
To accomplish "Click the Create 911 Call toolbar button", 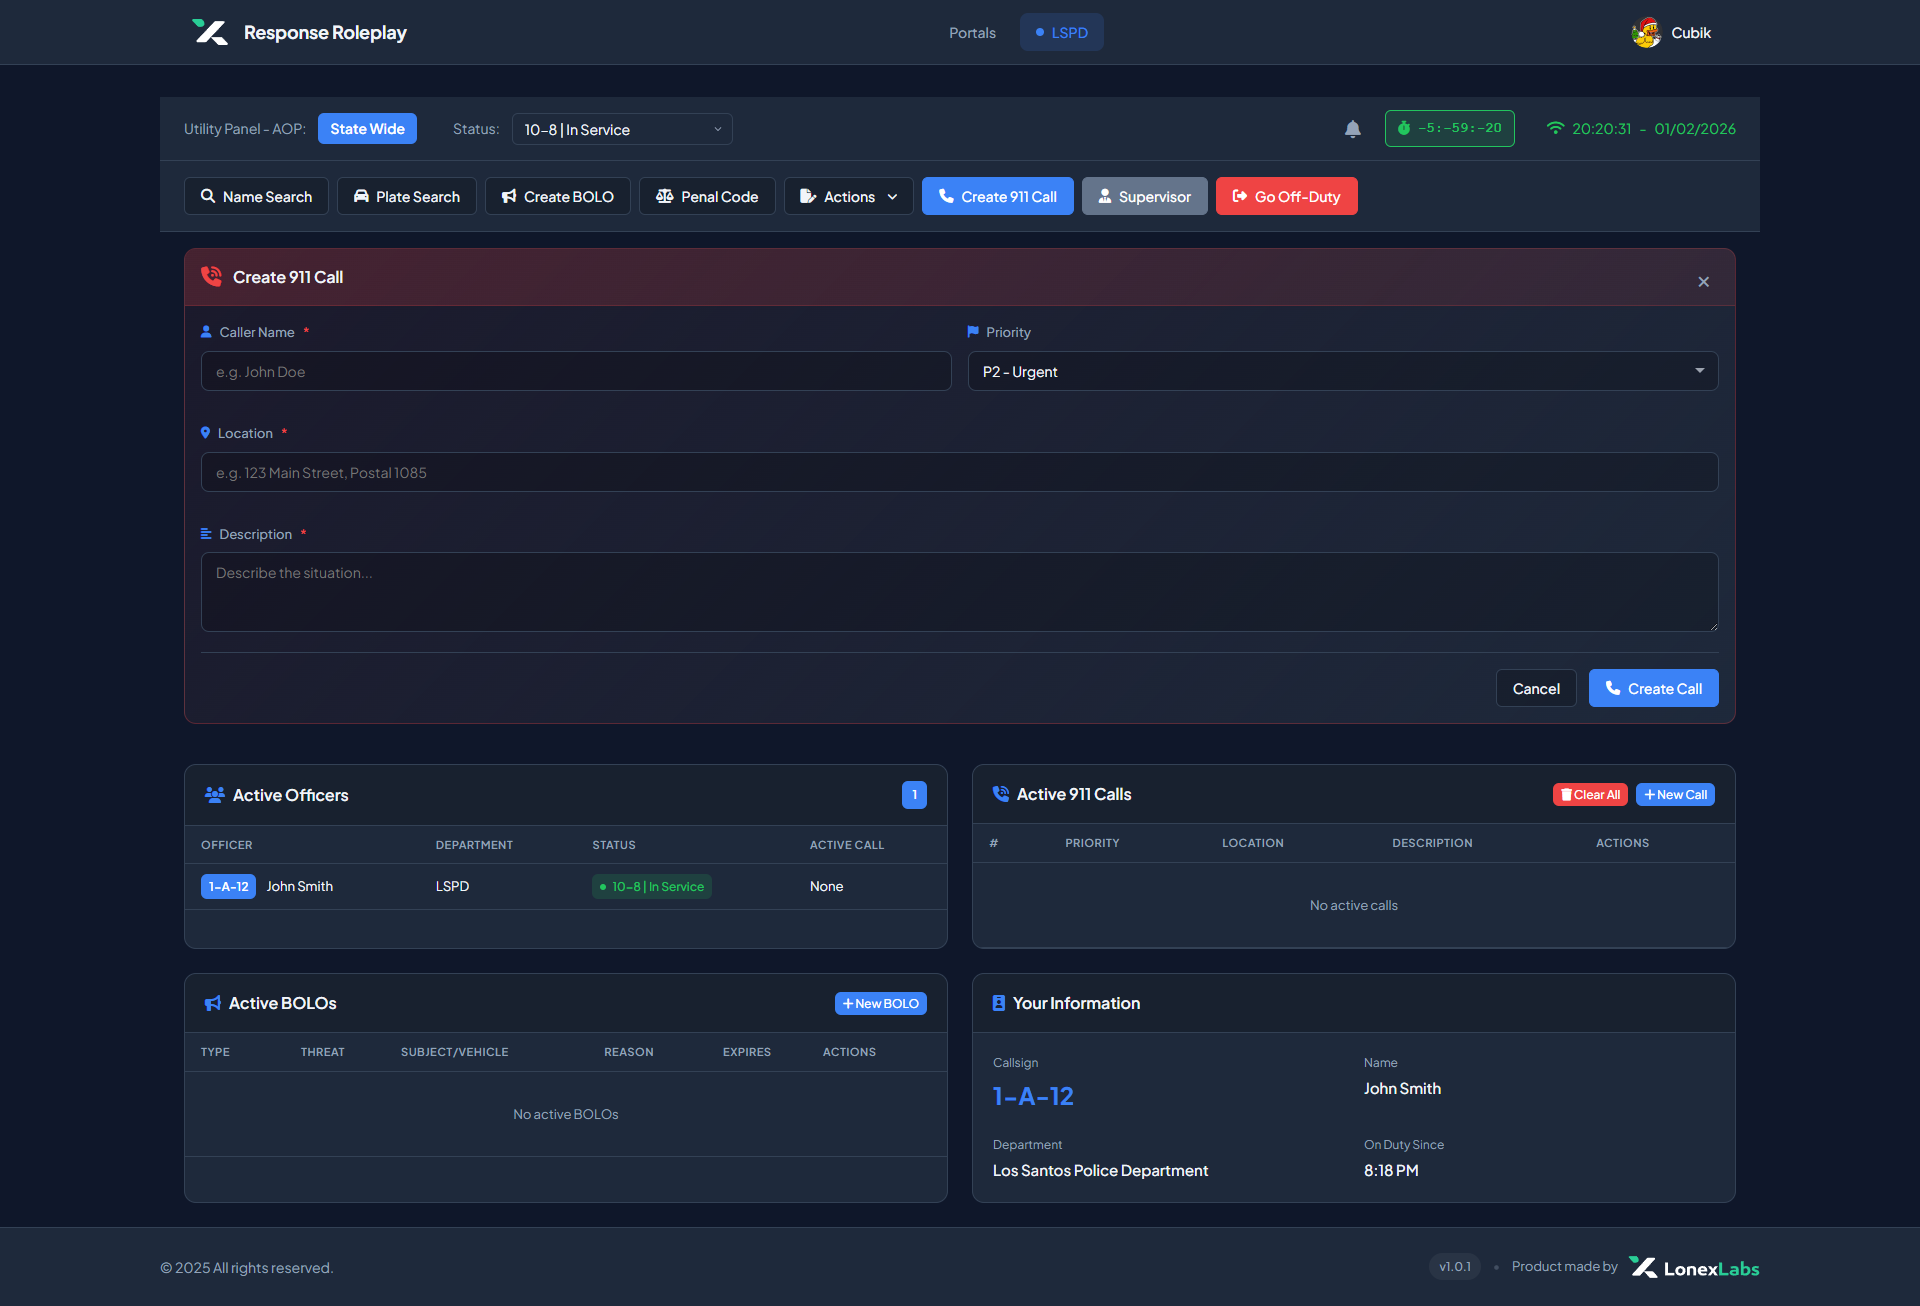I will point(998,196).
